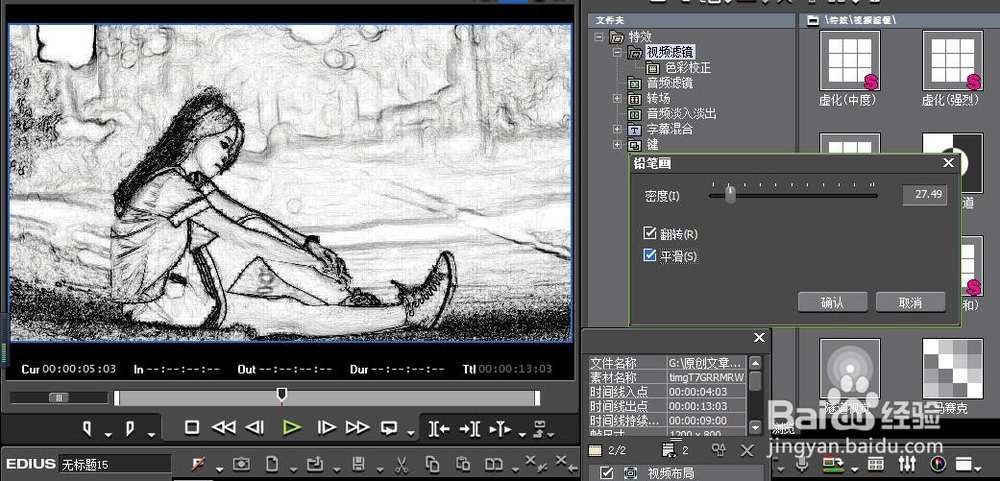This screenshot has height=481, width=1000.
Task: Click the 无标题15 project name field
Action: [x=115, y=464]
